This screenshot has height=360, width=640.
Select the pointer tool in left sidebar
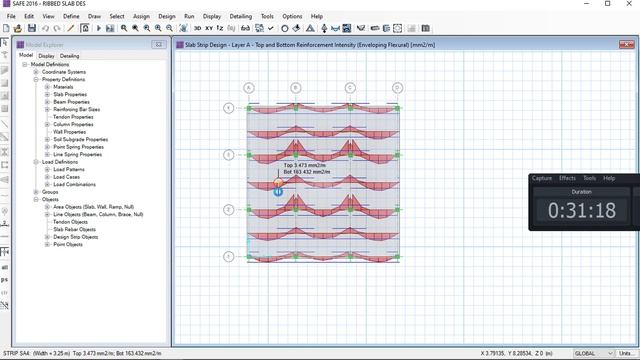pyautogui.click(x=4, y=43)
